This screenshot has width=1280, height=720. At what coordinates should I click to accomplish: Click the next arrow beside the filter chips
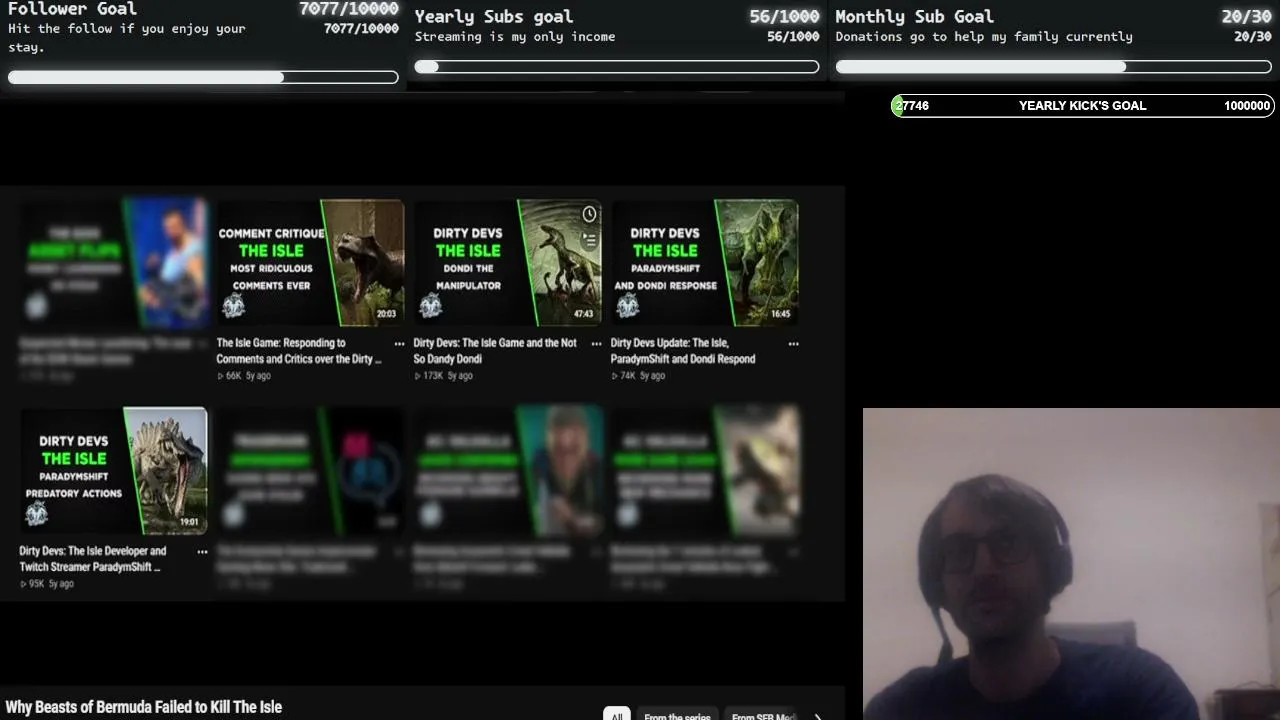[818, 716]
